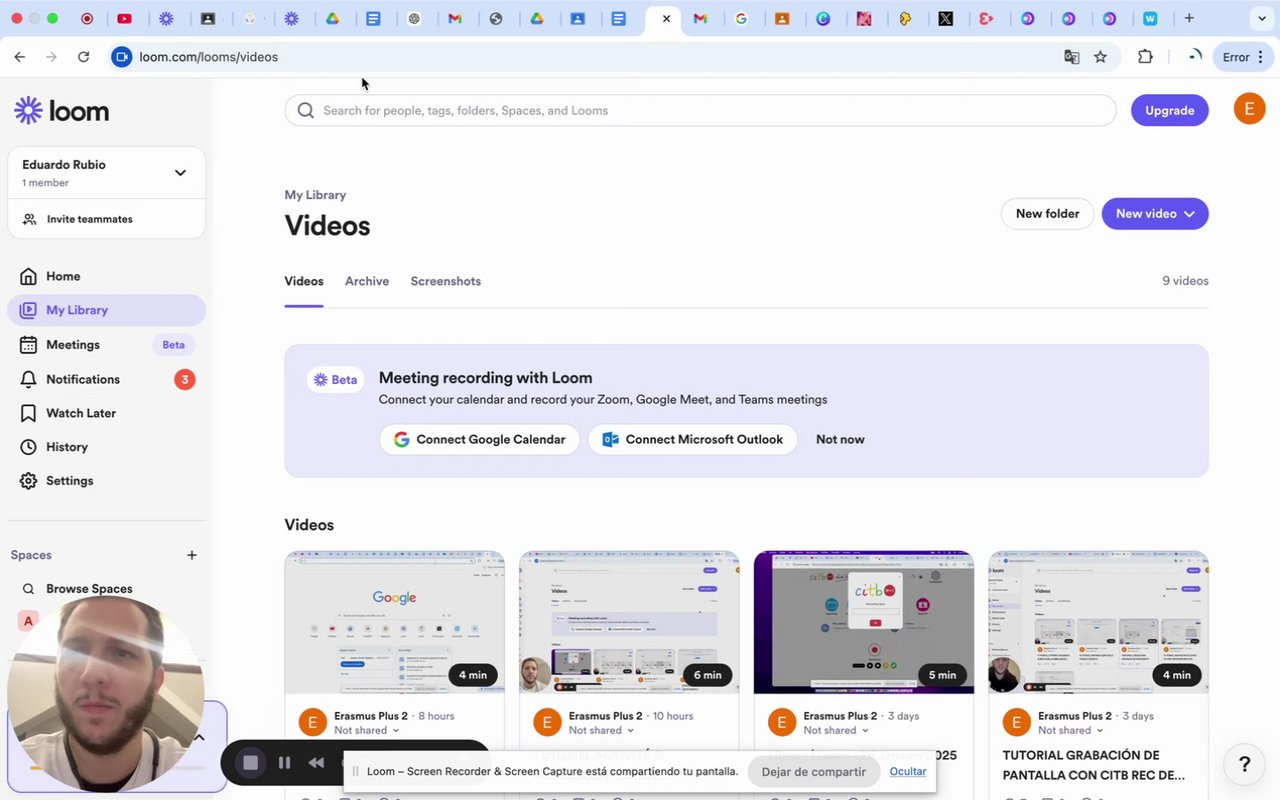
Task: Pause the Loom recording
Action: coord(284,763)
